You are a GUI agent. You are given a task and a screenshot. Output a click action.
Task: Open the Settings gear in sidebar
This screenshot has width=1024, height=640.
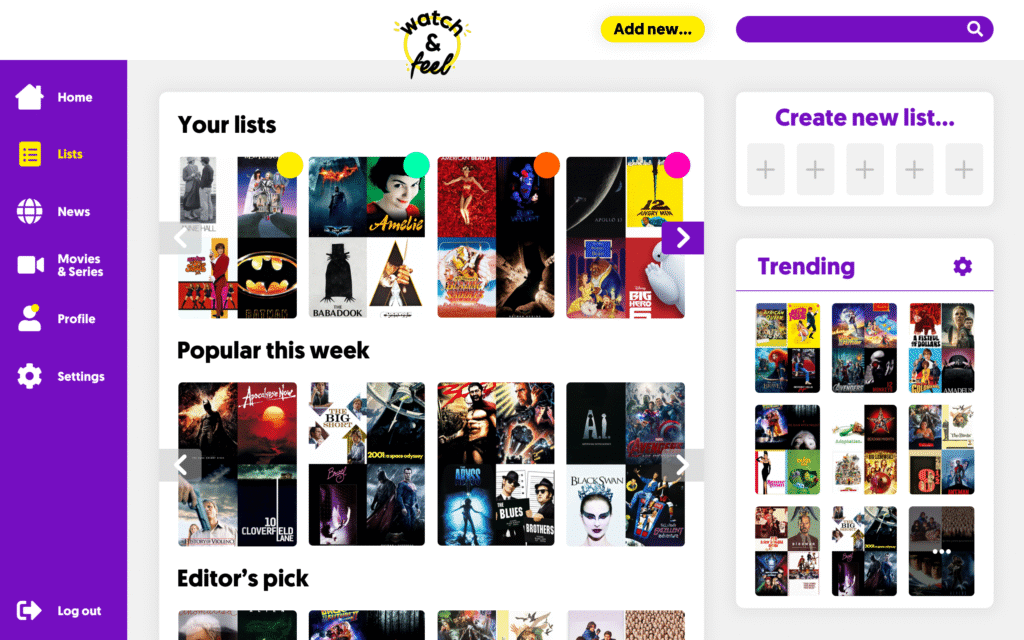29,376
